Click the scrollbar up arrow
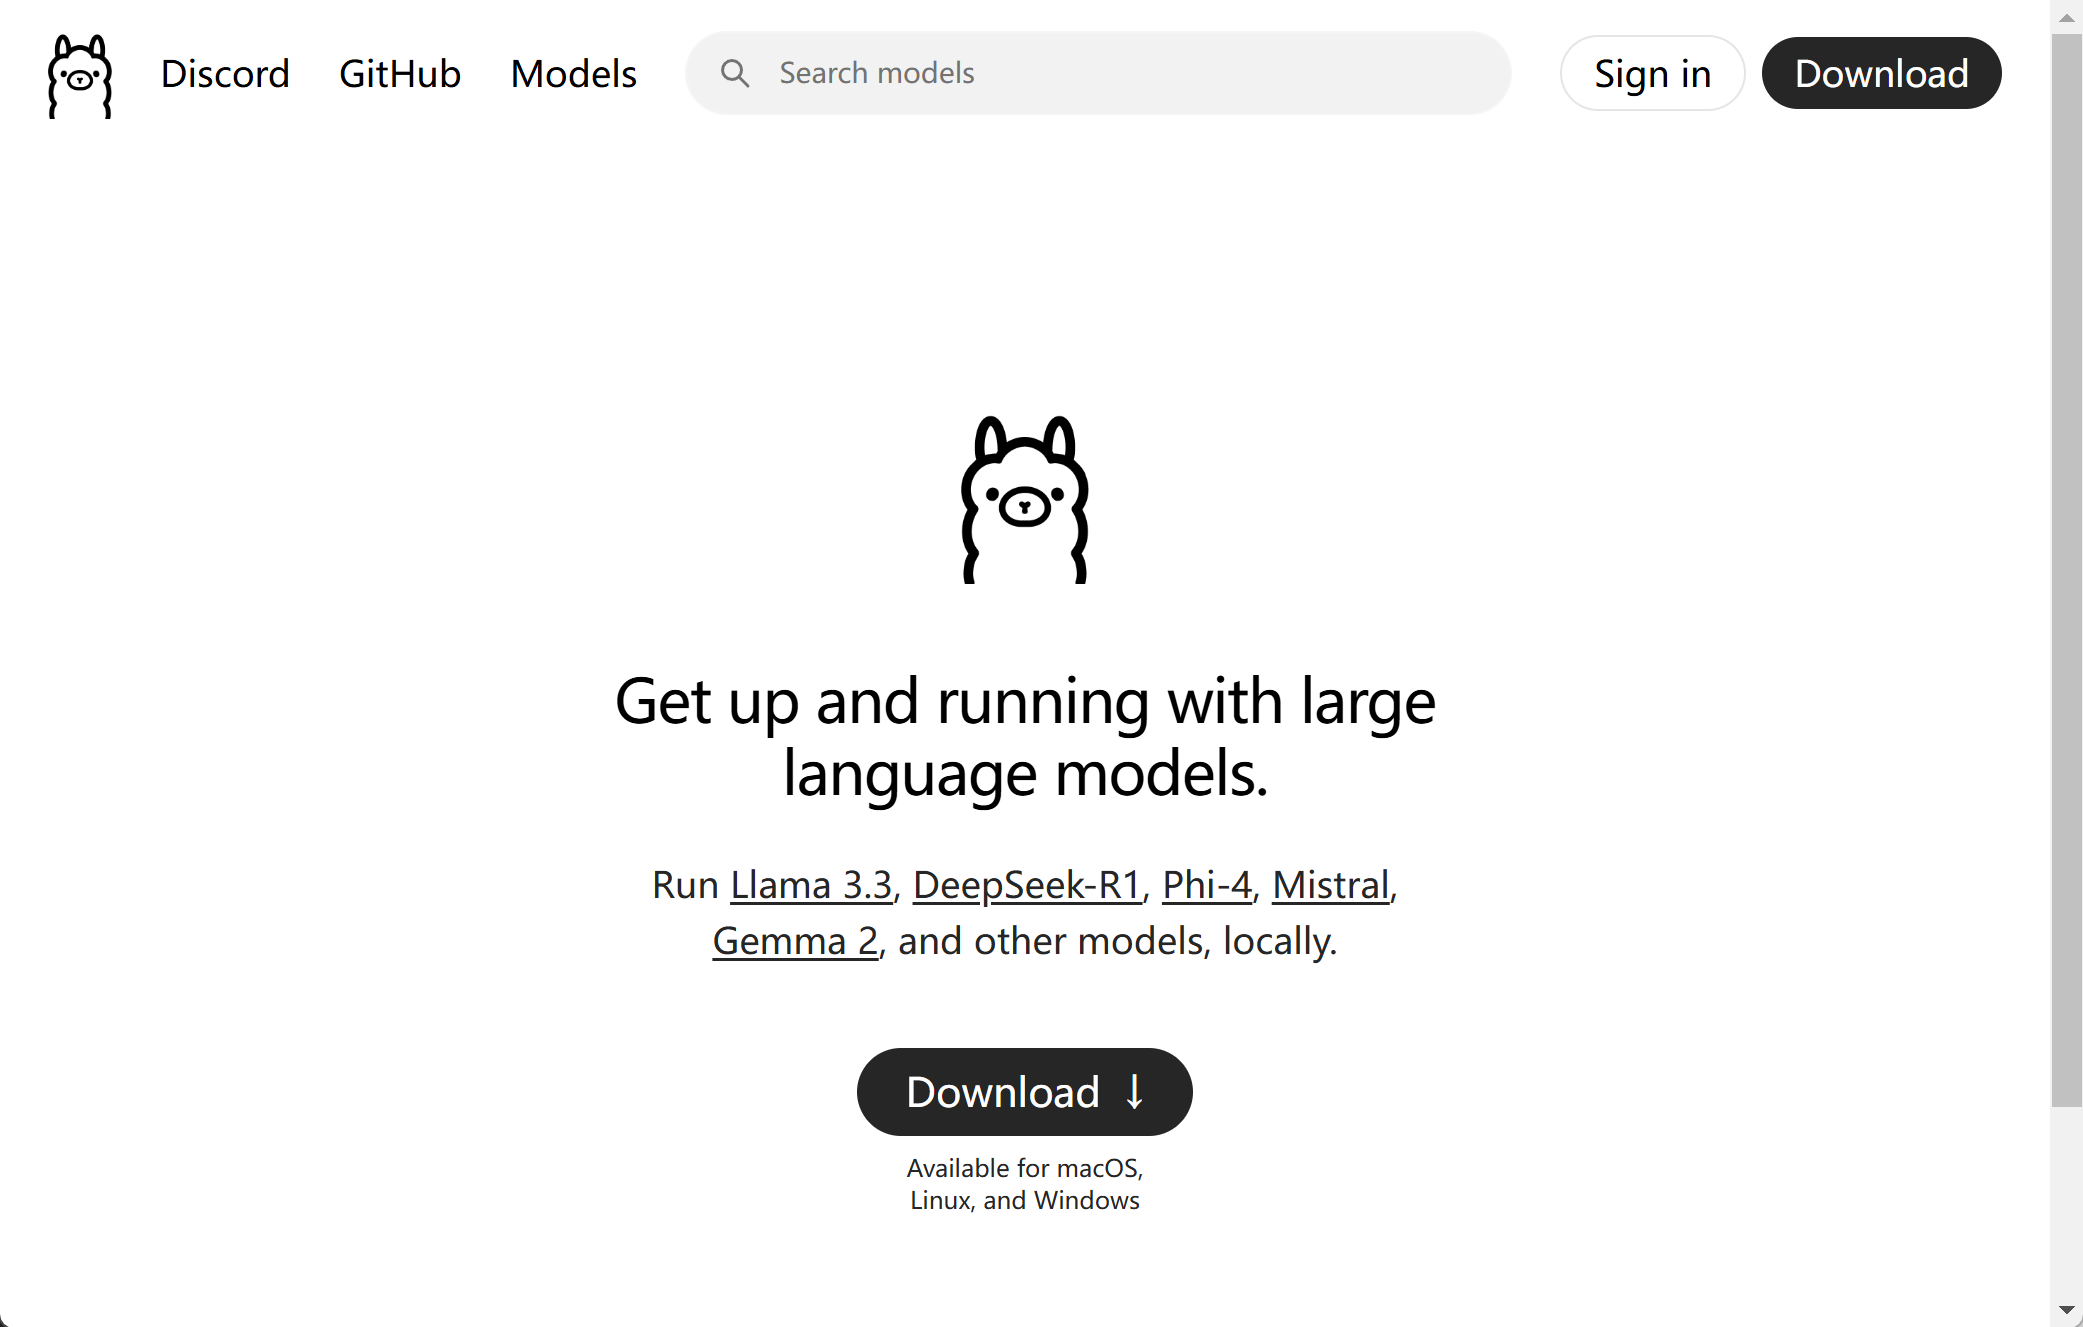Image resolution: width=2083 pixels, height=1327 pixels. click(x=2066, y=16)
